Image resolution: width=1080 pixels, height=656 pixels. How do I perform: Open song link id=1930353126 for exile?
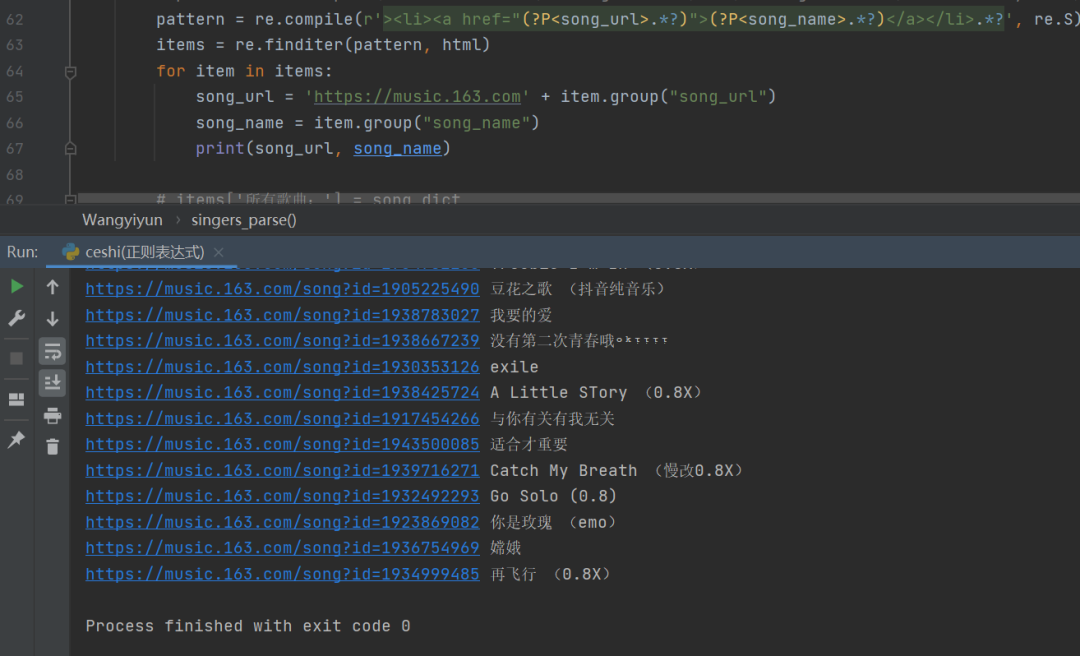click(282, 367)
